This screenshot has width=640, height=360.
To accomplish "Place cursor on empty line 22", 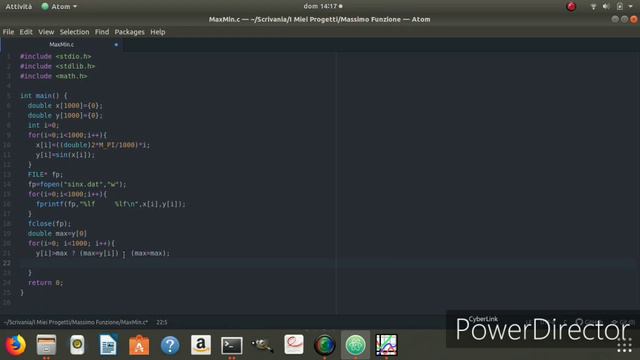I will (x=327, y=263).
